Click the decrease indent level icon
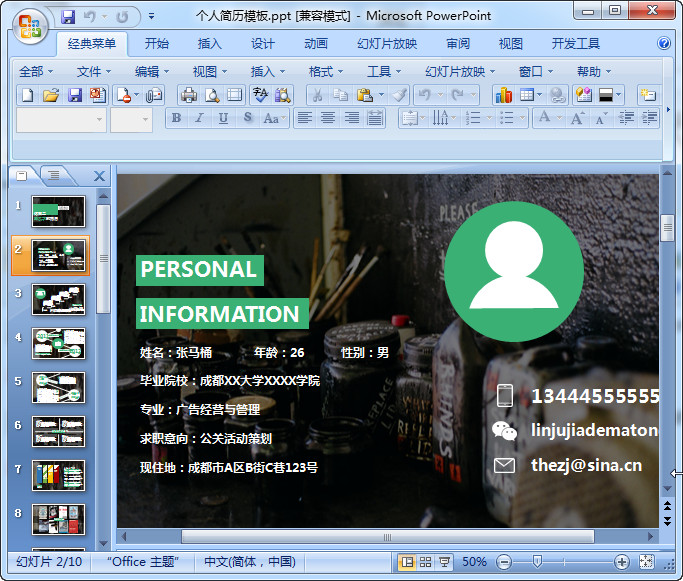This screenshot has height=581, width=683. (x=626, y=118)
